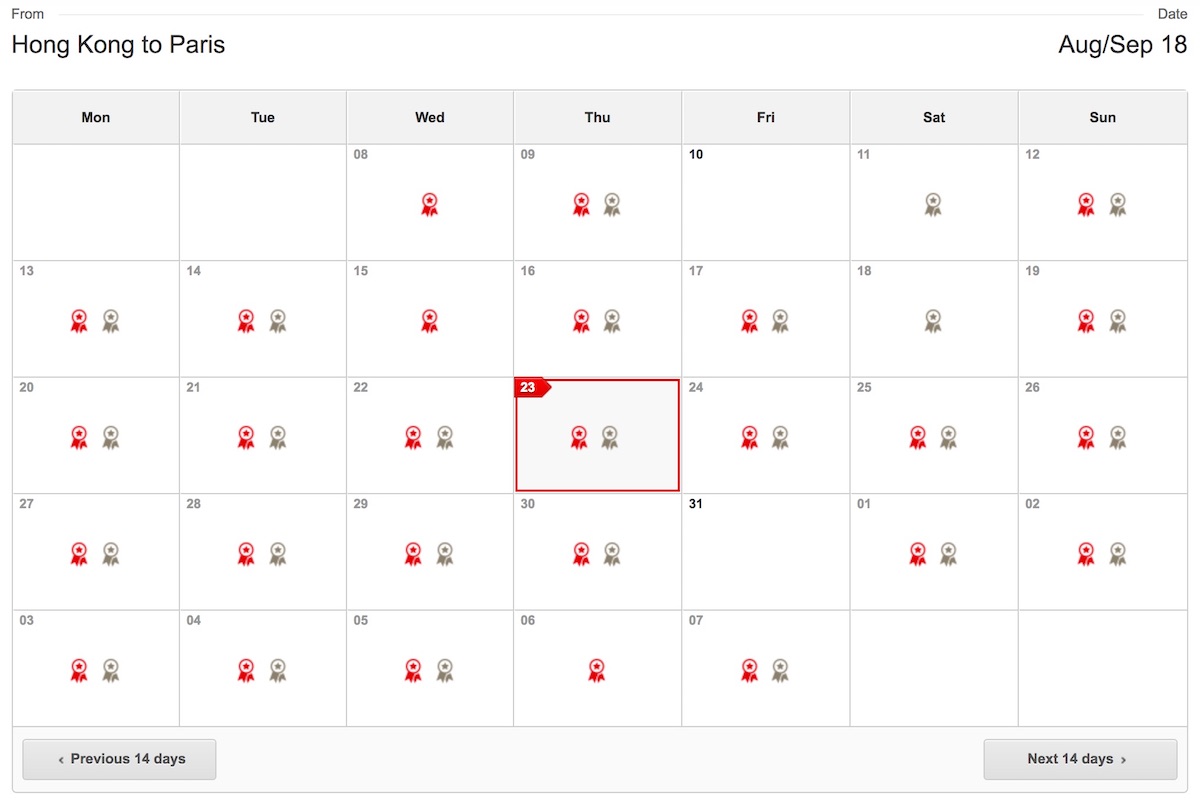The image size is (1200, 806).
Task: Click the grey award ribbon on Saturday 11
Action: [933, 204]
